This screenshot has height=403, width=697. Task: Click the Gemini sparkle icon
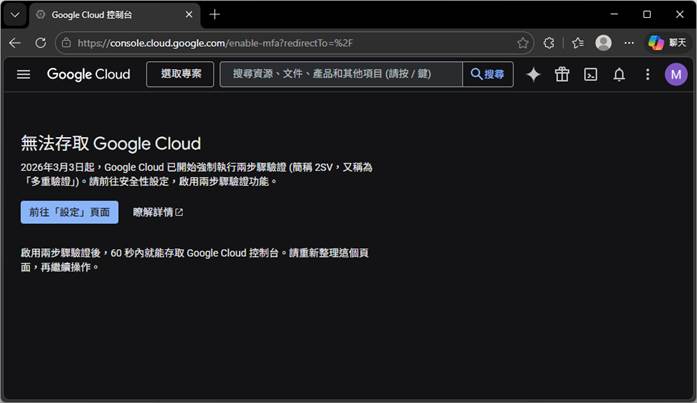(533, 75)
